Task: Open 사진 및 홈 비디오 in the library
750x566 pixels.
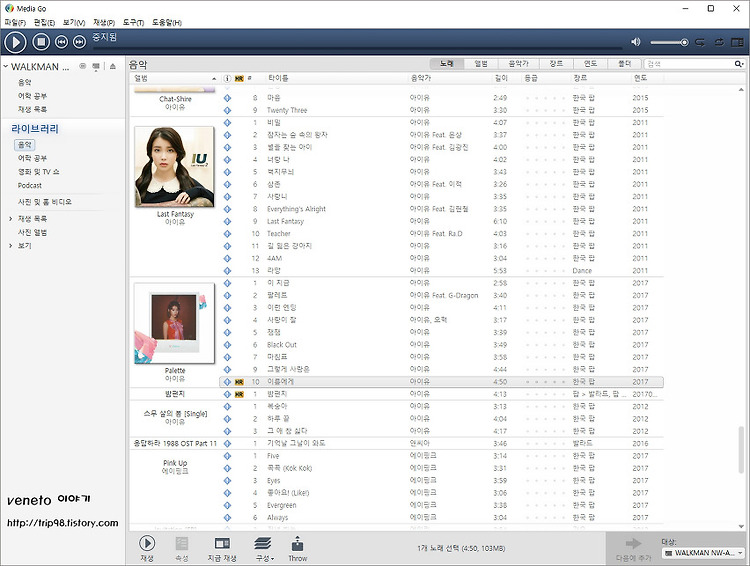Action: [44, 202]
